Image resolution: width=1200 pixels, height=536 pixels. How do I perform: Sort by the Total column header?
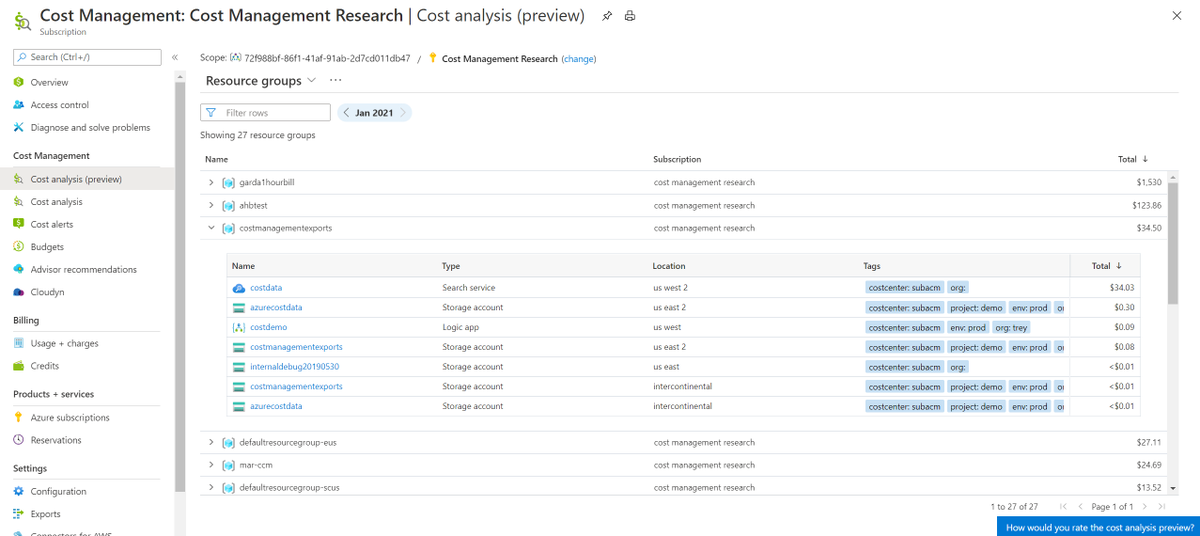click(1133, 159)
